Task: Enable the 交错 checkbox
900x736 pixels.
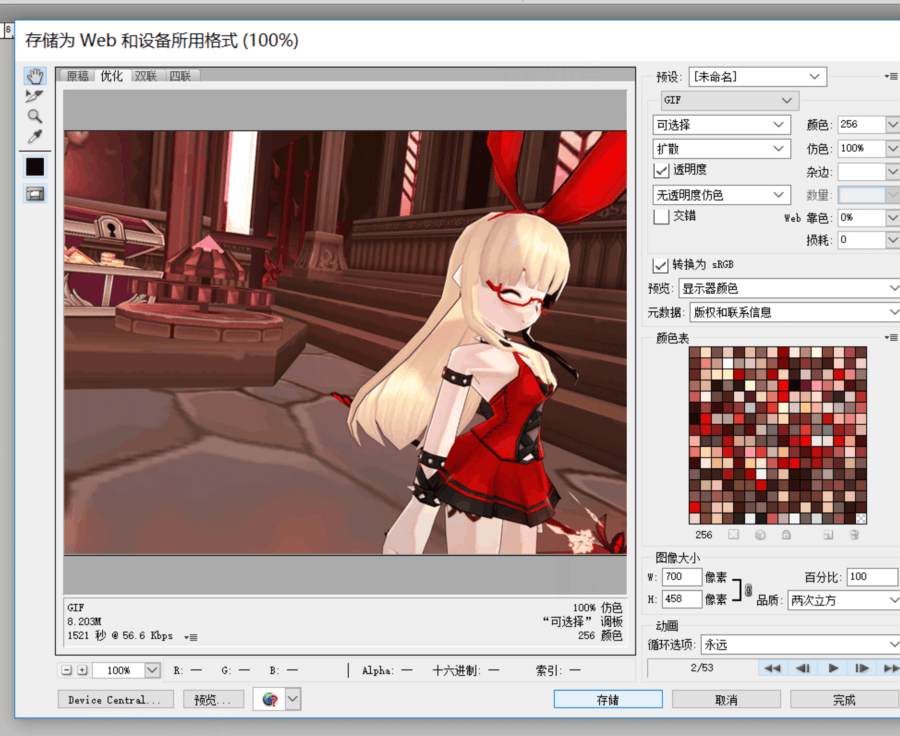Action: [x=661, y=216]
